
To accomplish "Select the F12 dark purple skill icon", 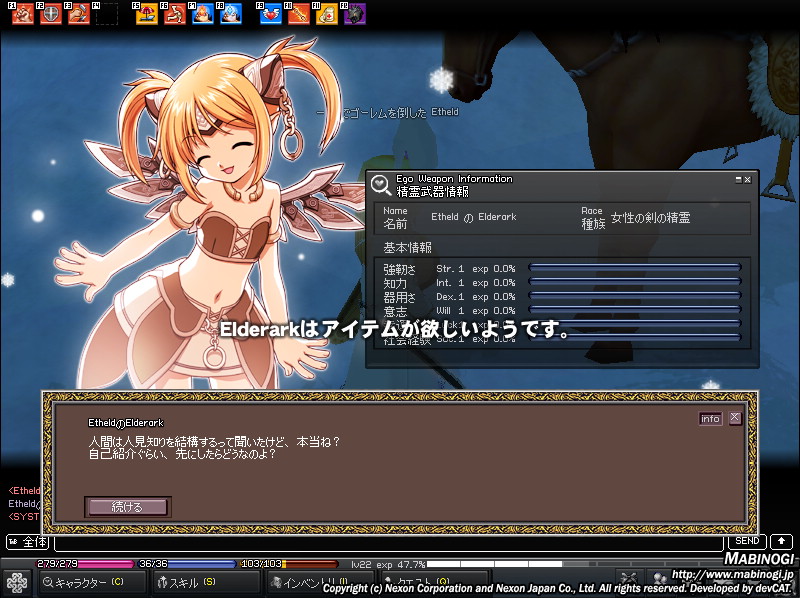I will [355, 14].
